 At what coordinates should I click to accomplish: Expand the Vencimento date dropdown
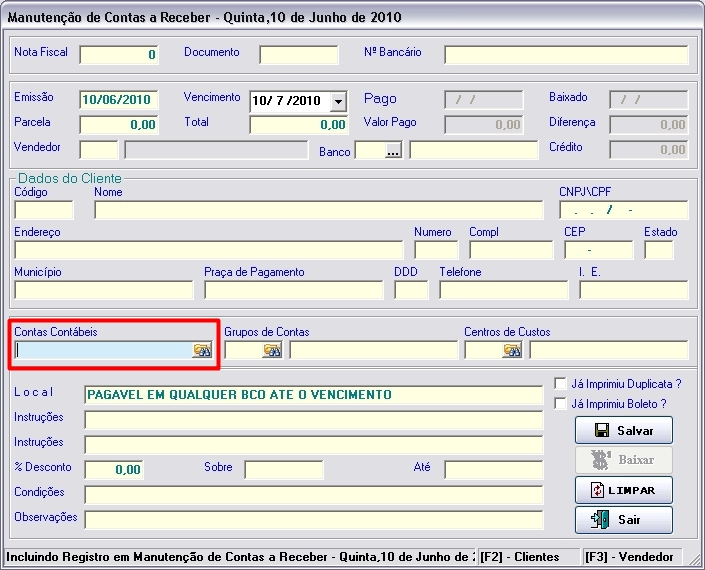tap(337, 101)
